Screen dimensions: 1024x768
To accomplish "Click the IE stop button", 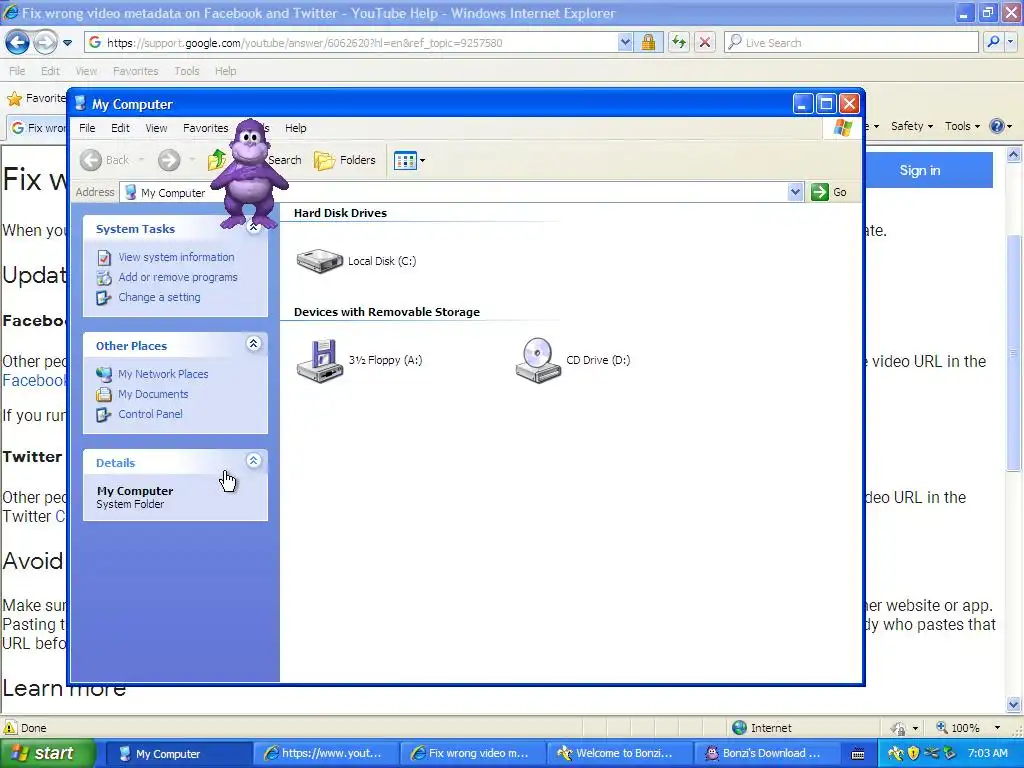I will pyautogui.click(x=705, y=43).
